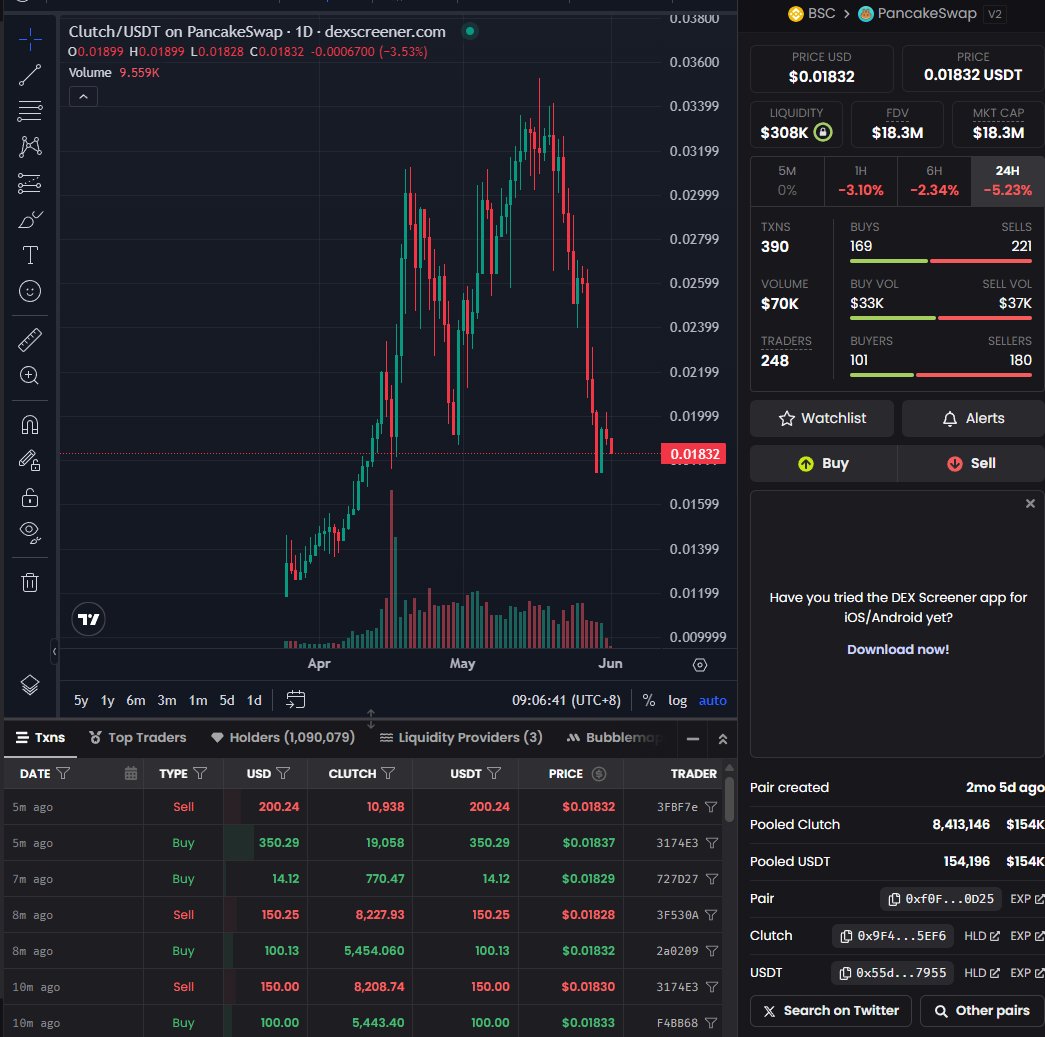Image resolution: width=1045 pixels, height=1037 pixels.
Task: Switch to the Txns tab
Action: [x=41, y=738]
